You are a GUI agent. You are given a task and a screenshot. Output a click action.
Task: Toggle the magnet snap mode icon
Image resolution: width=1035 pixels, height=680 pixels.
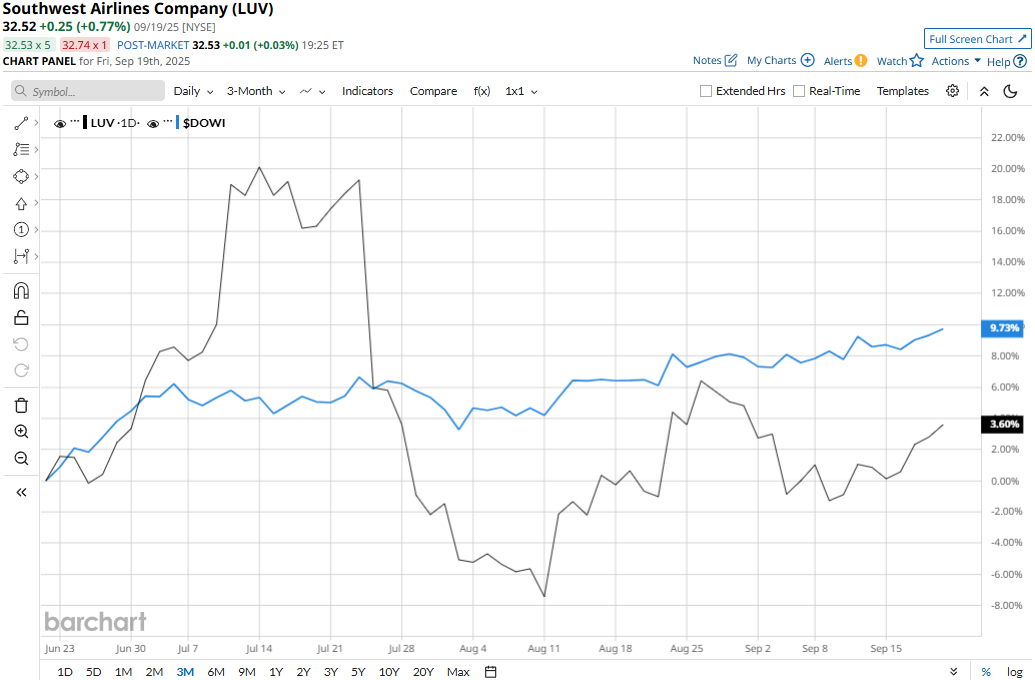pos(21,290)
